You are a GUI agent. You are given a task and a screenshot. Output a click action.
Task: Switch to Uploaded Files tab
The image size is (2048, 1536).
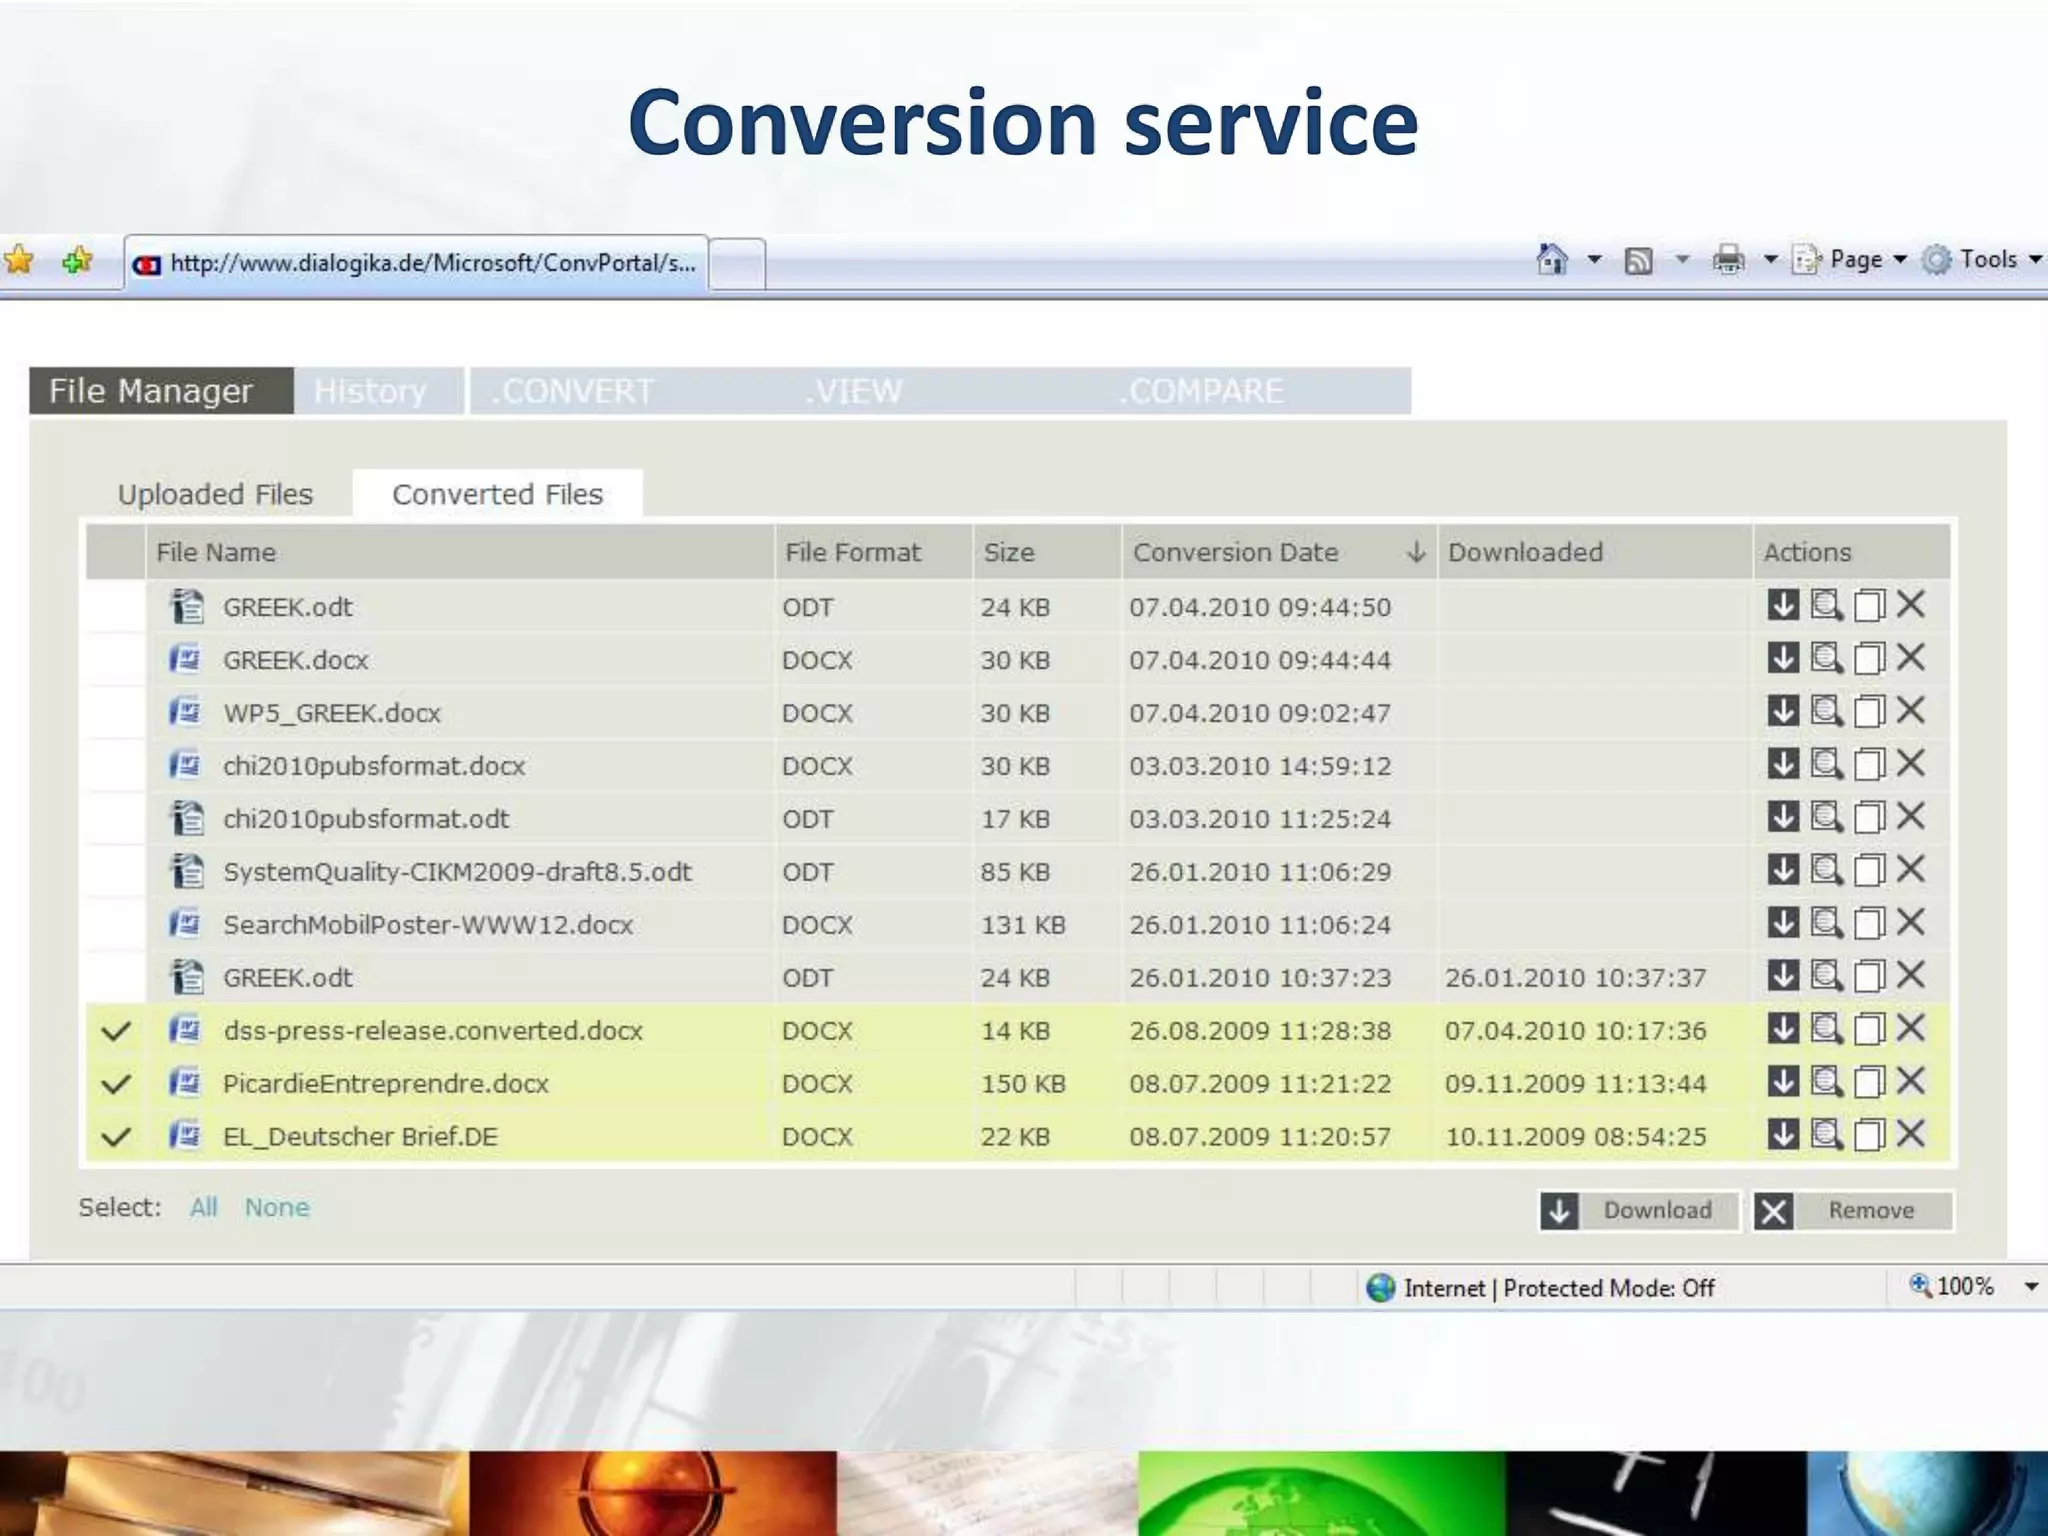pos(215,494)
